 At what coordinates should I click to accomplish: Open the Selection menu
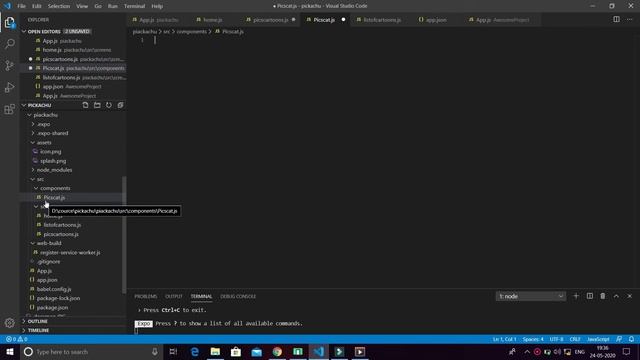coord(59,6)
